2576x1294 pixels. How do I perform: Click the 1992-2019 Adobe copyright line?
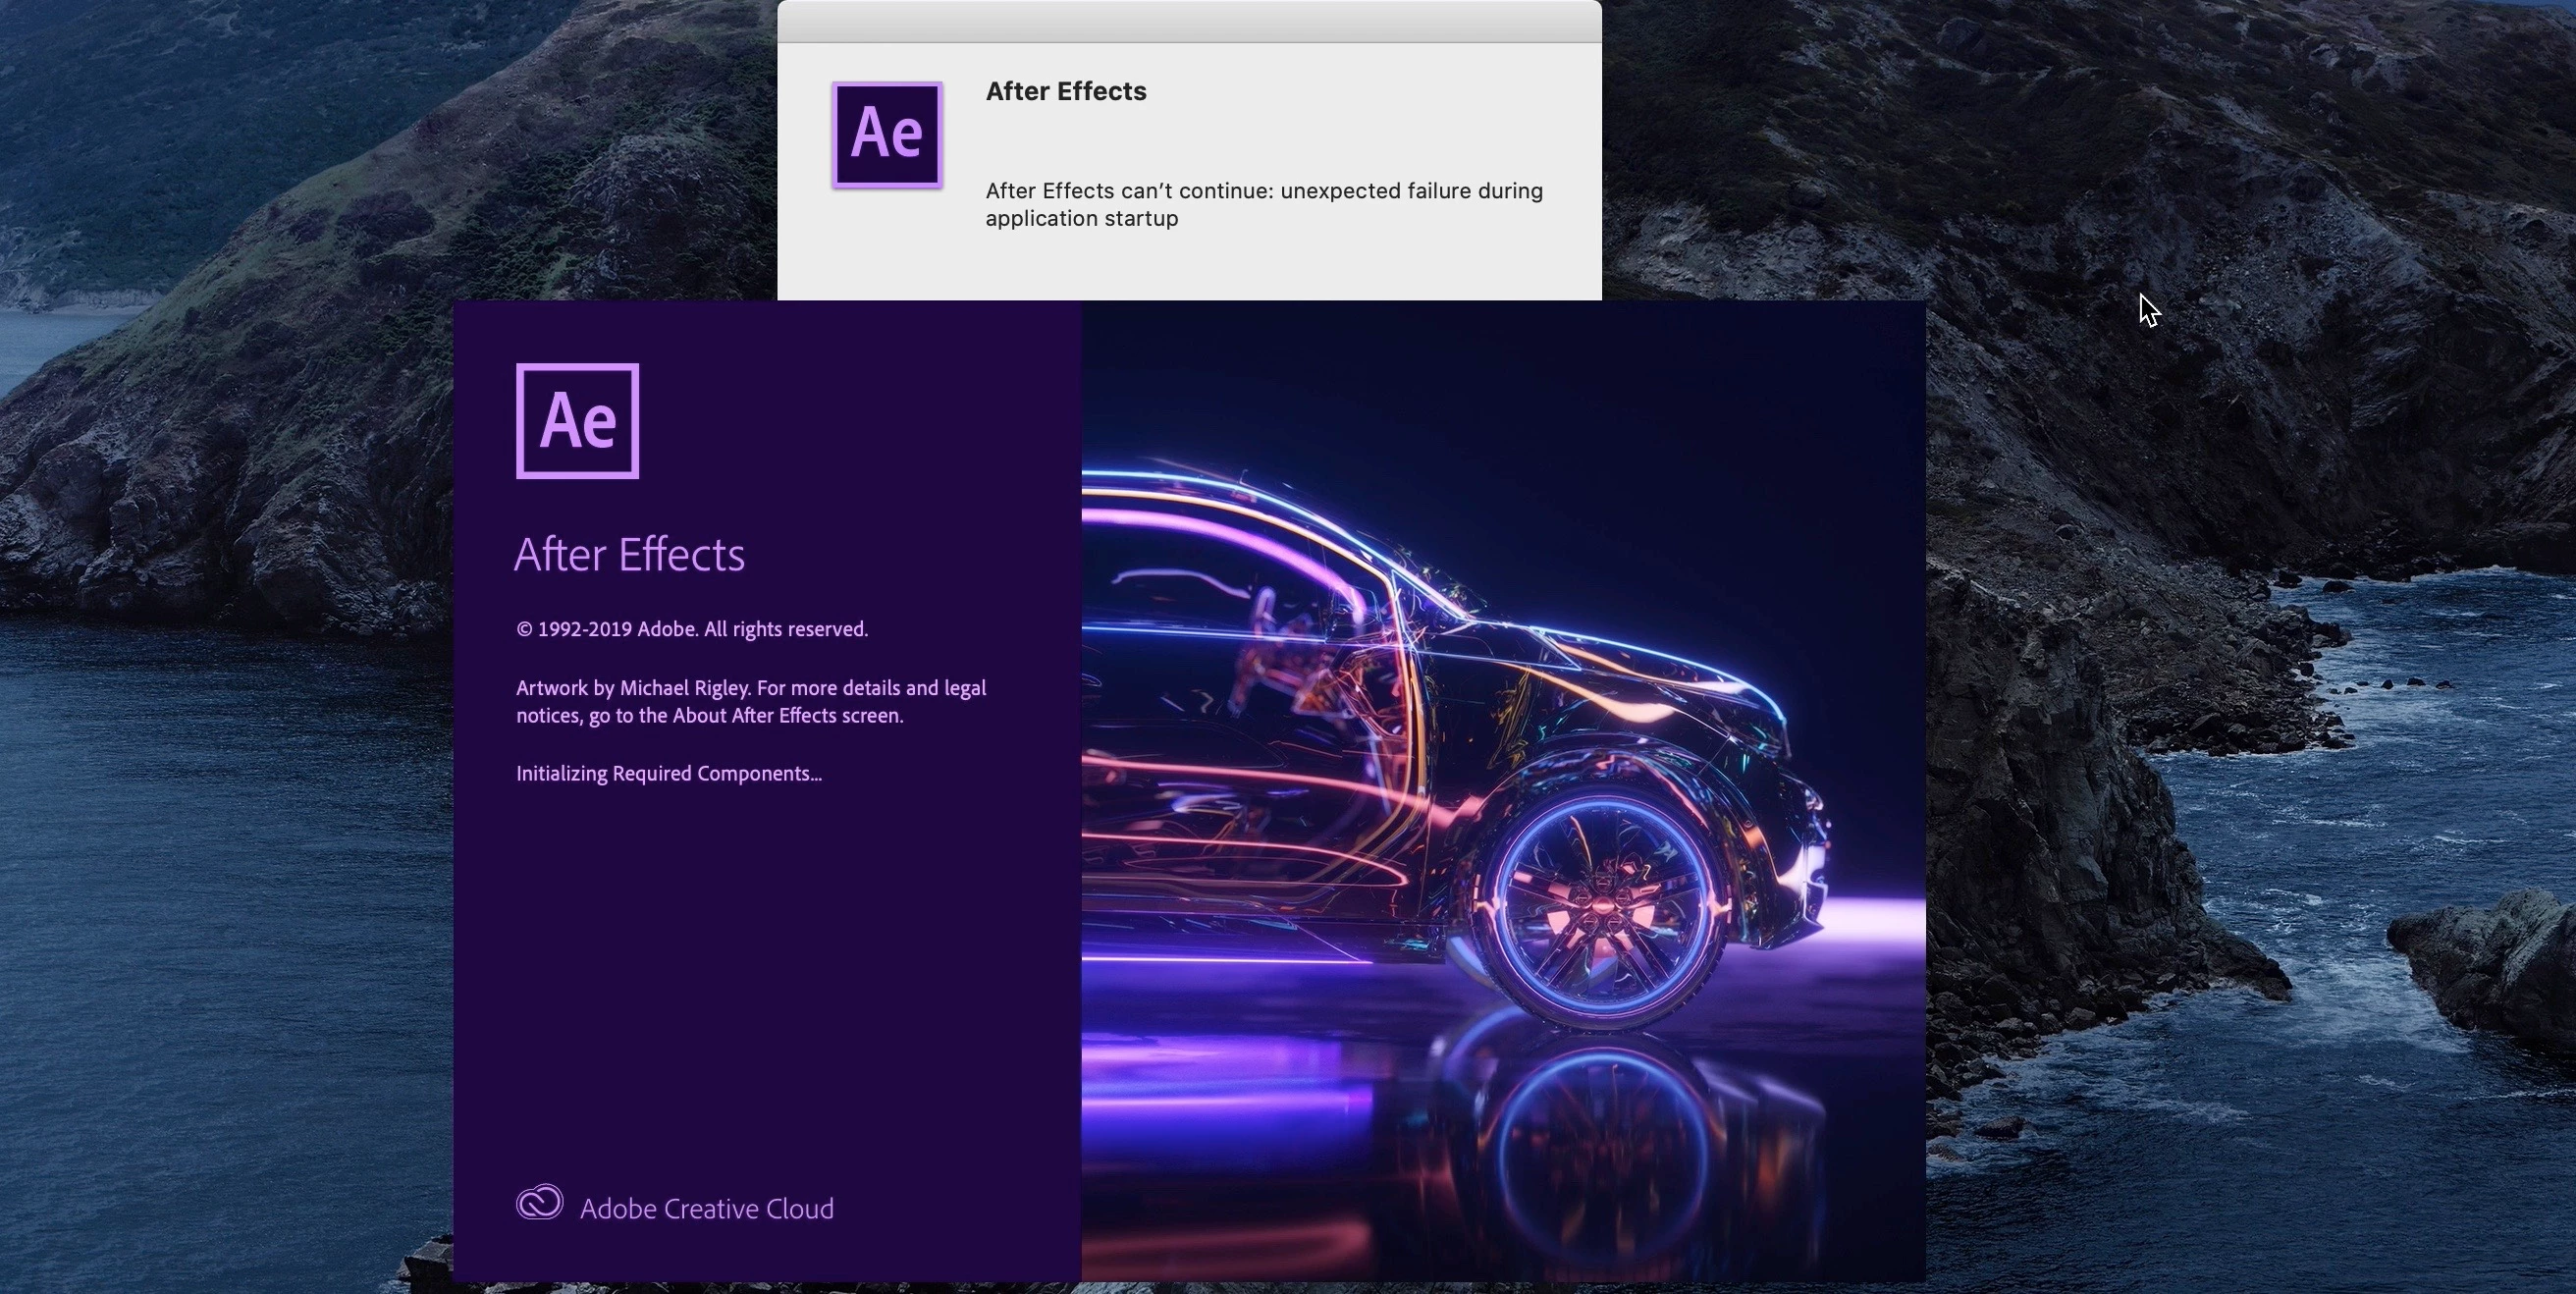click(691, 629)
